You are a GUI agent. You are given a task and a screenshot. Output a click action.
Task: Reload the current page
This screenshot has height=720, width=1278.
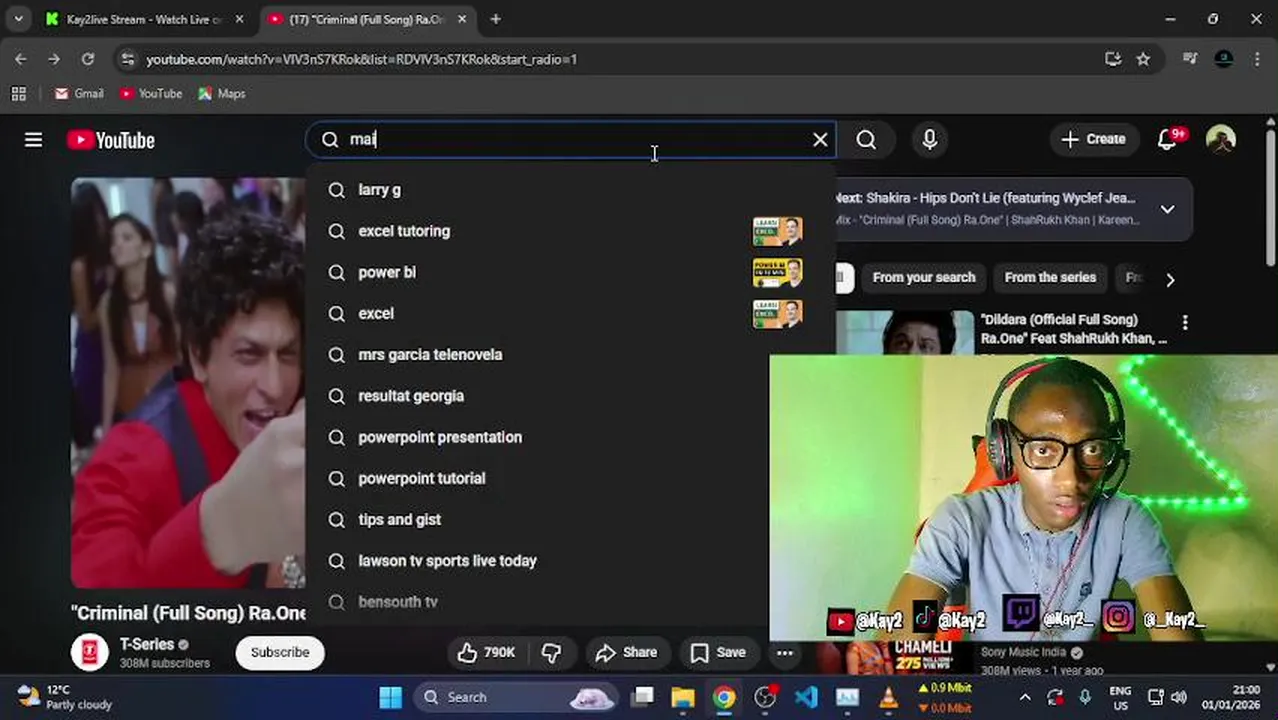88,59
